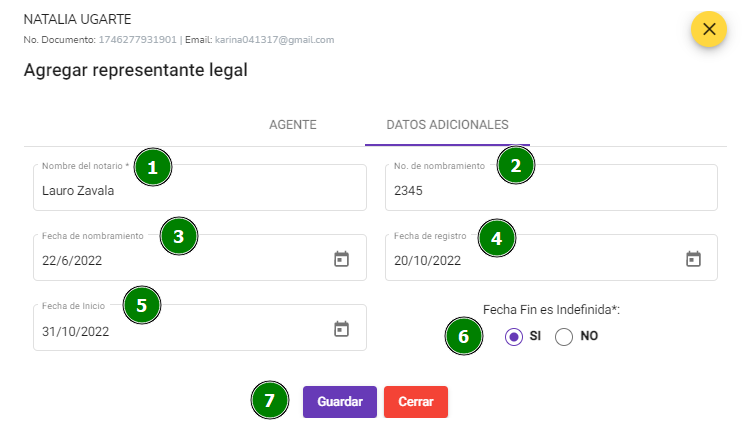
Task: Select SI for Fecha Fin es Indefinida
Action: pos(514,337)
